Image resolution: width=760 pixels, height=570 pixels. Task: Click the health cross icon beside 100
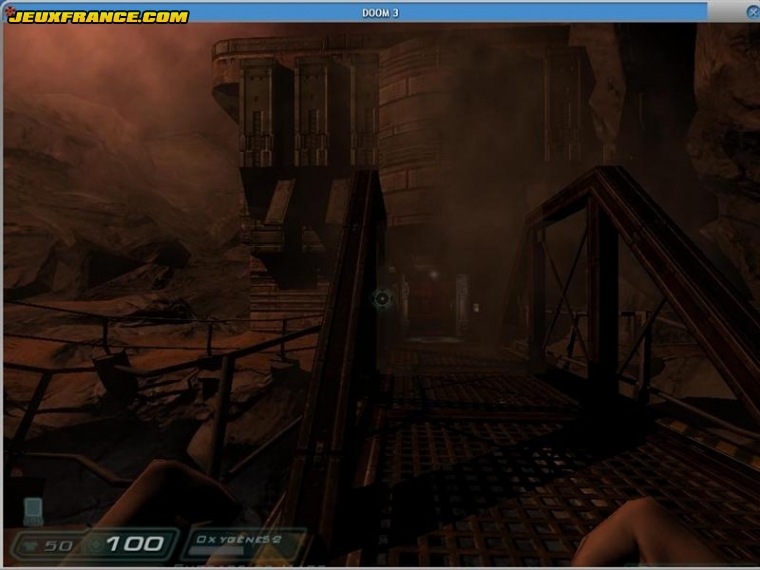pyautogui.click(x=96, y=545)
